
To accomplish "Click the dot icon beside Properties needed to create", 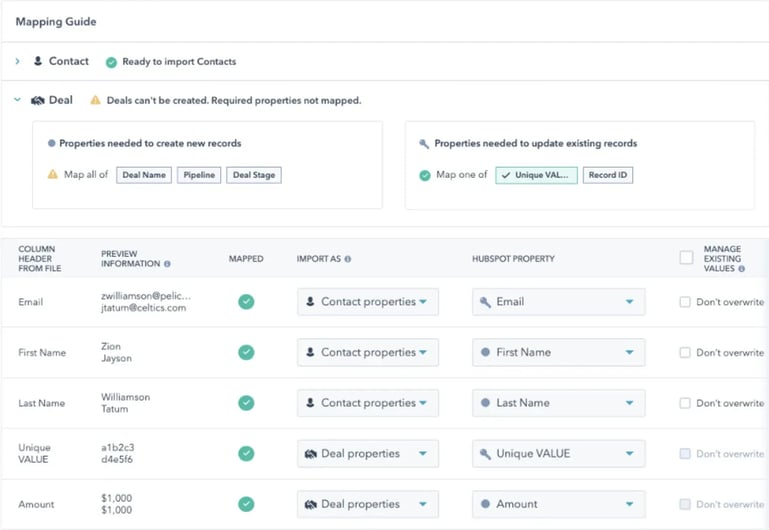I will pyautogui.click(x=51, y=143).
